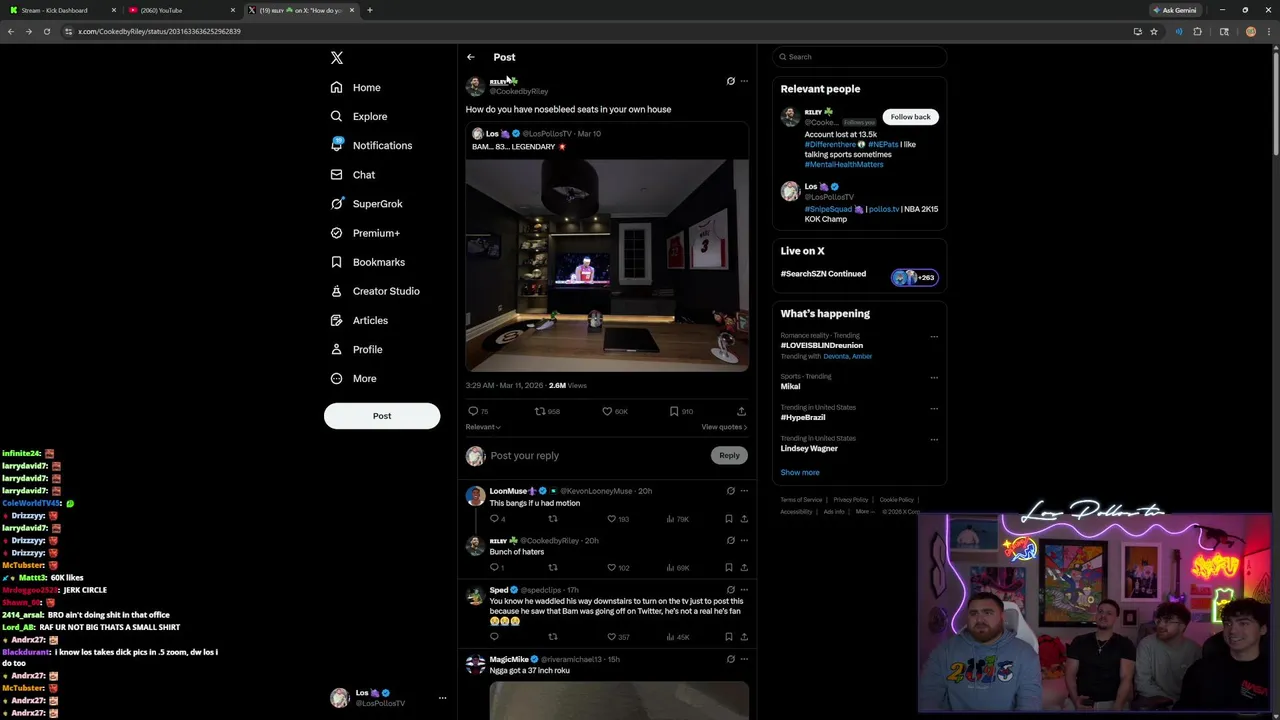Open SuperGrok in the sidebar

[366, 203]
